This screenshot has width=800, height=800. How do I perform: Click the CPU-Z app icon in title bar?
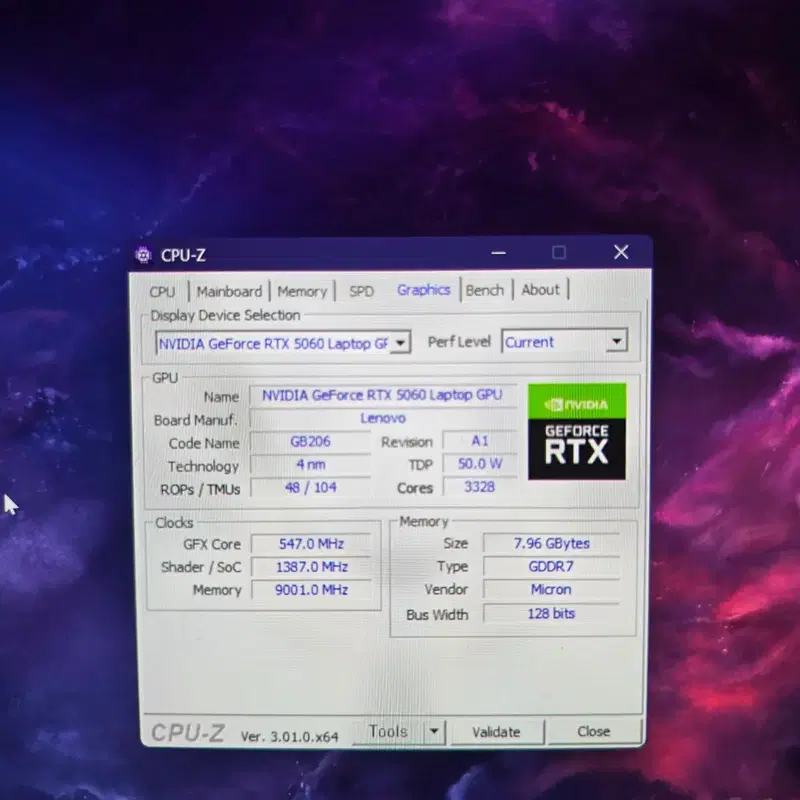click(143, 255)
